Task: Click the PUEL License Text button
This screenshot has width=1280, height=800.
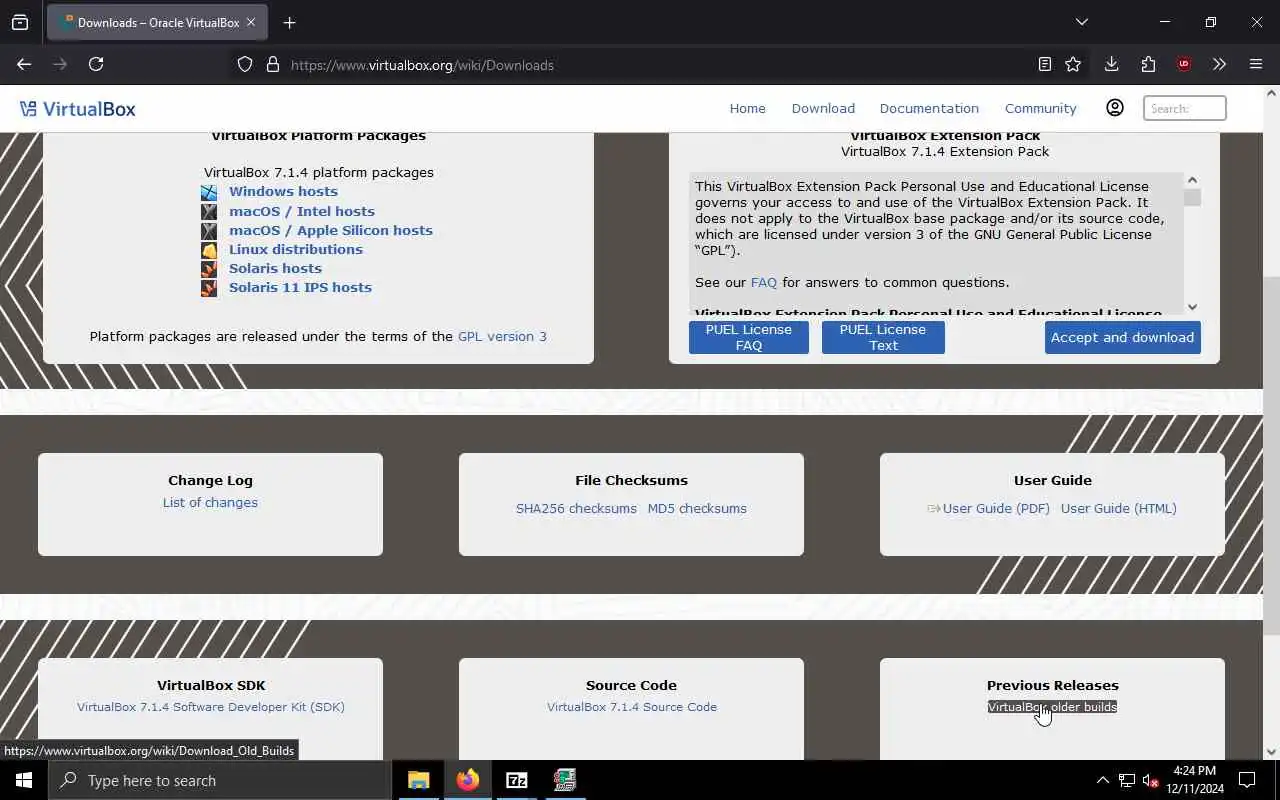Action: (883, 337)
